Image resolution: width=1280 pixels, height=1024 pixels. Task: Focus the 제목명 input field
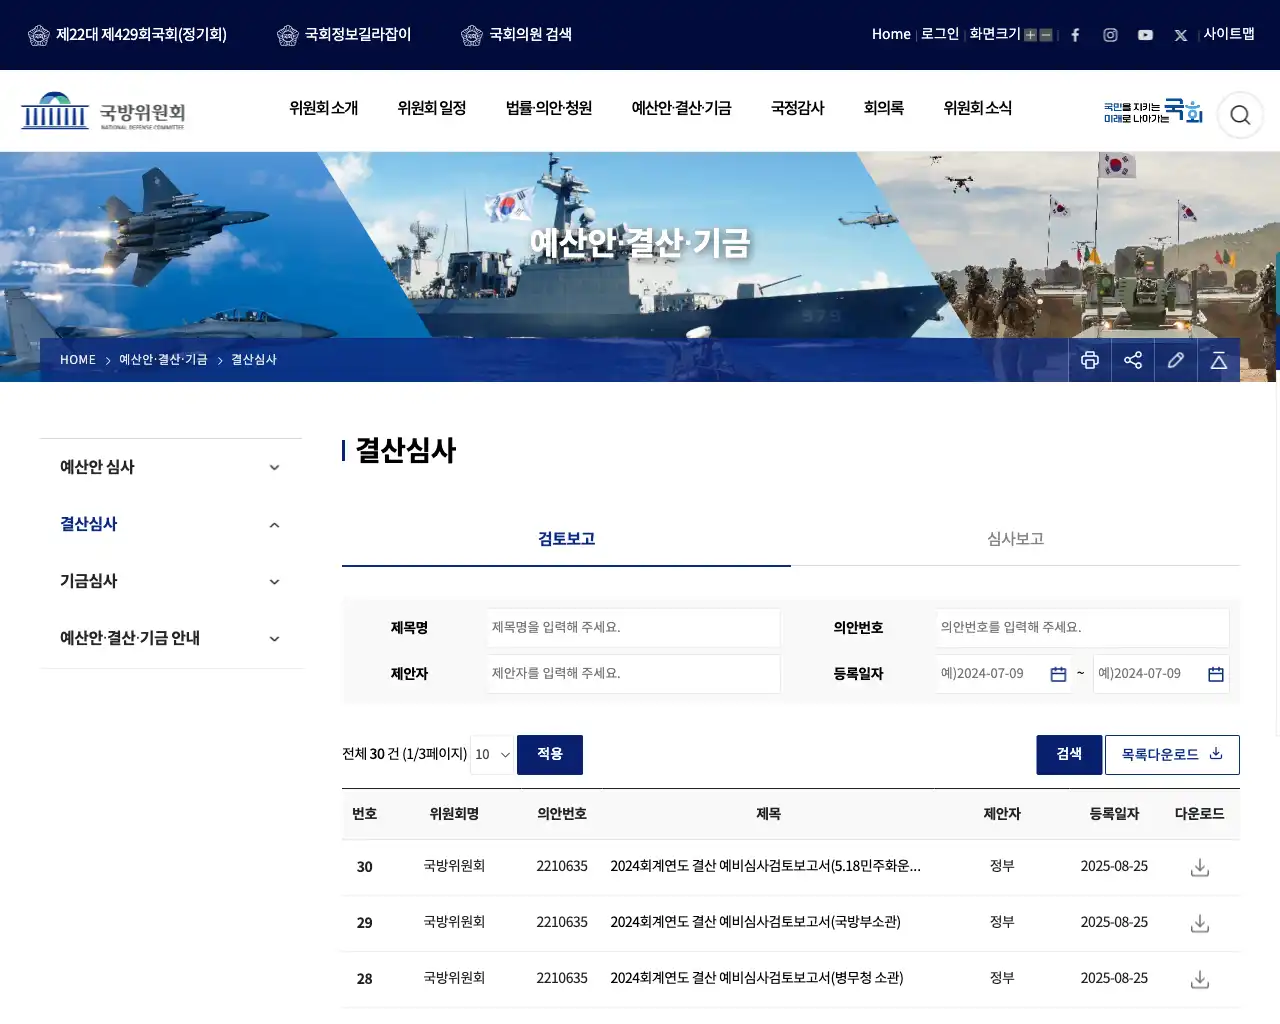click(634, 628)
